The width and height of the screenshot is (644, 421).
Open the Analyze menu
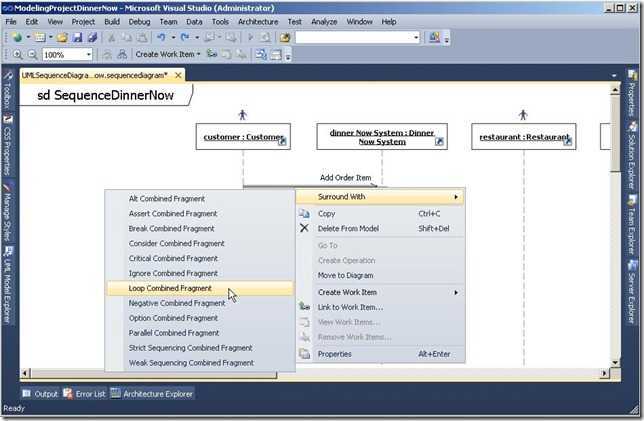324,22
